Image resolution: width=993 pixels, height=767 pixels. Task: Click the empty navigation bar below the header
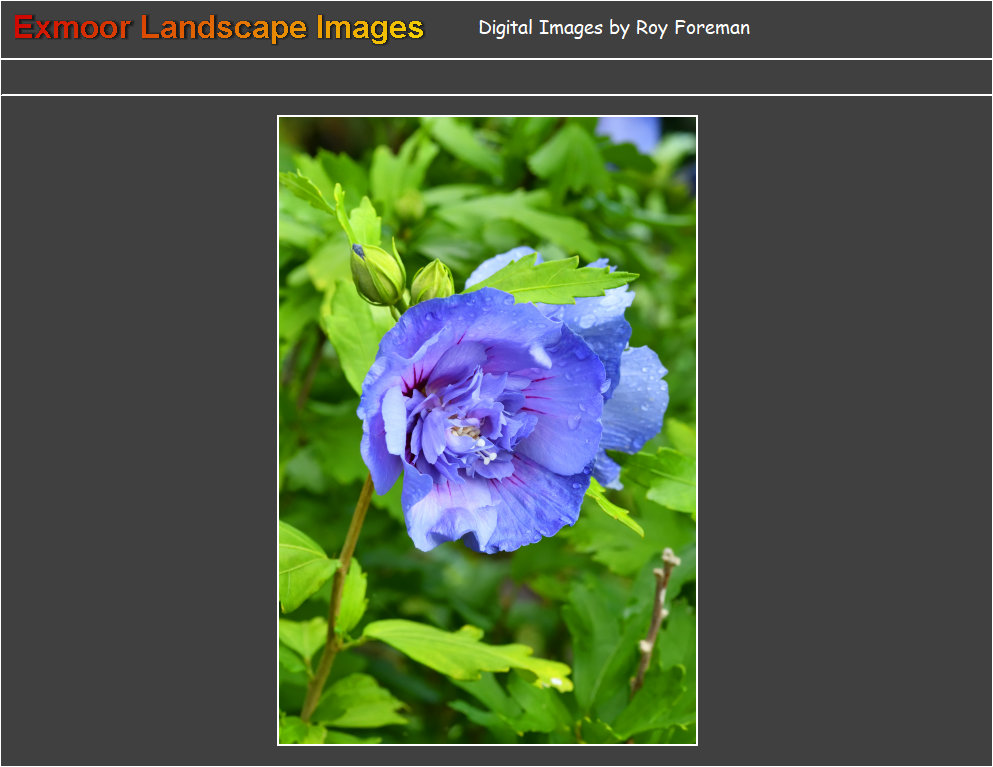pyautogui.click(x=496, y=77)
